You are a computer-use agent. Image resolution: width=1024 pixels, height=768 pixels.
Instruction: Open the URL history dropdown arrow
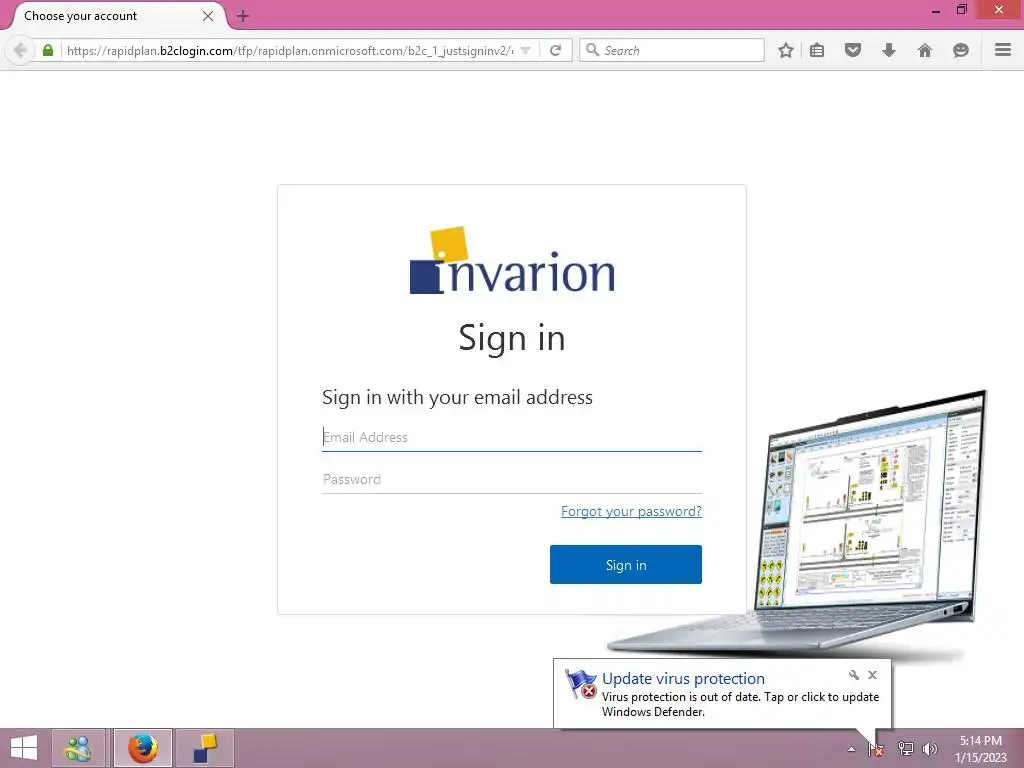[526, 50]
